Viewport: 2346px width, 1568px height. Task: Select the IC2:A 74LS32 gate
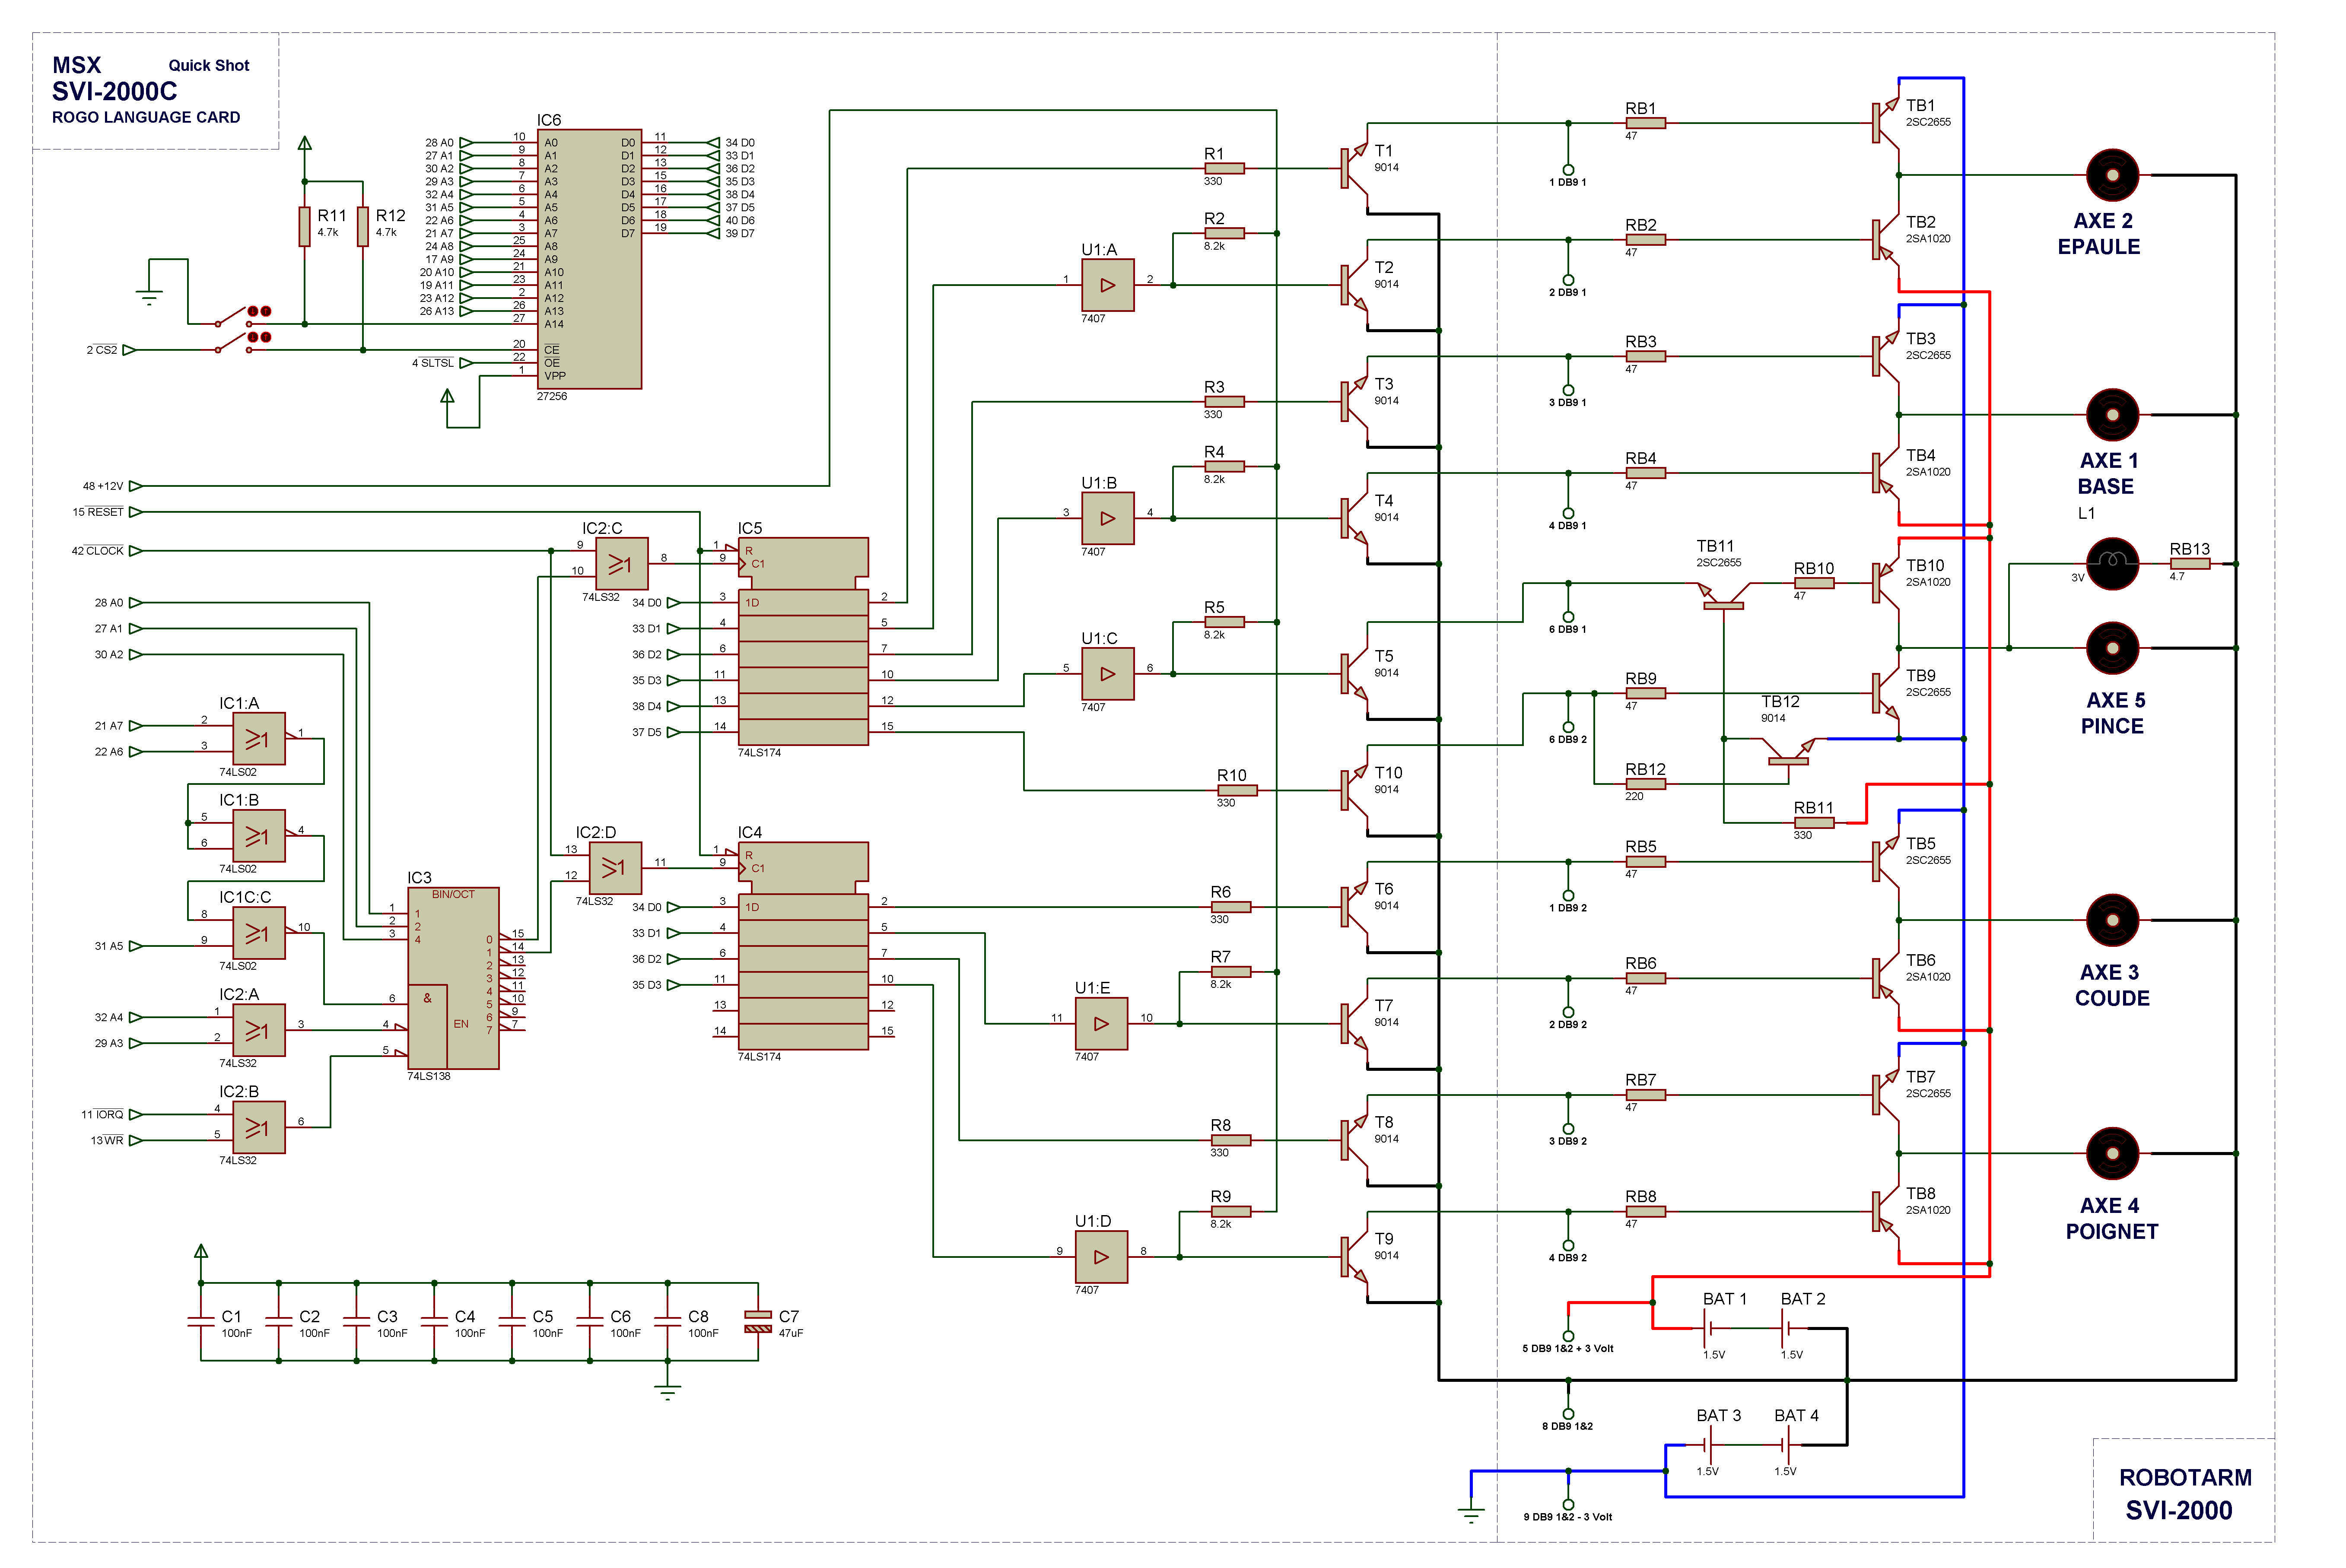tap(259, 1030)
